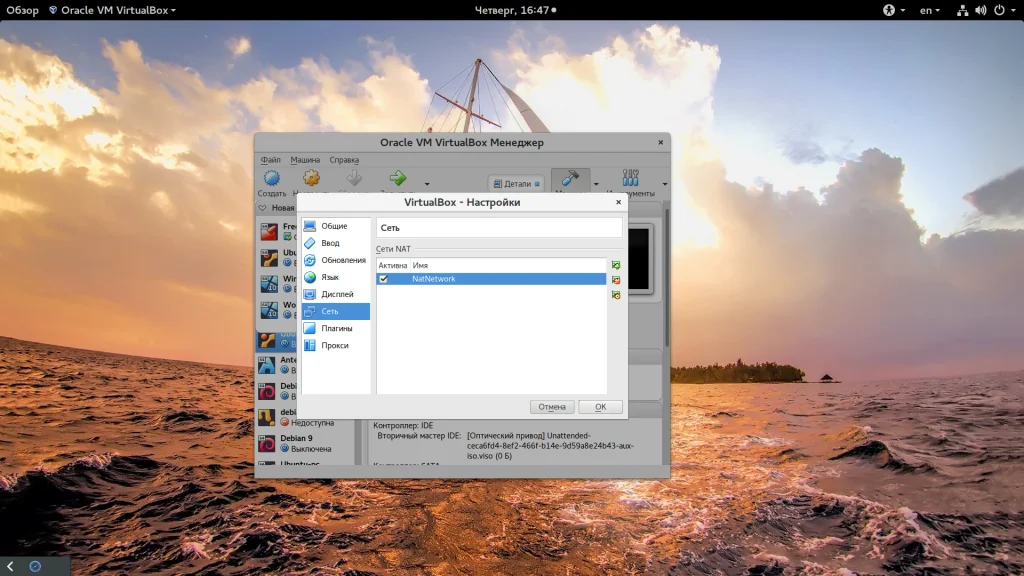Select the Прокси settings category
The image size is (1024, 576).
point(334,345)
